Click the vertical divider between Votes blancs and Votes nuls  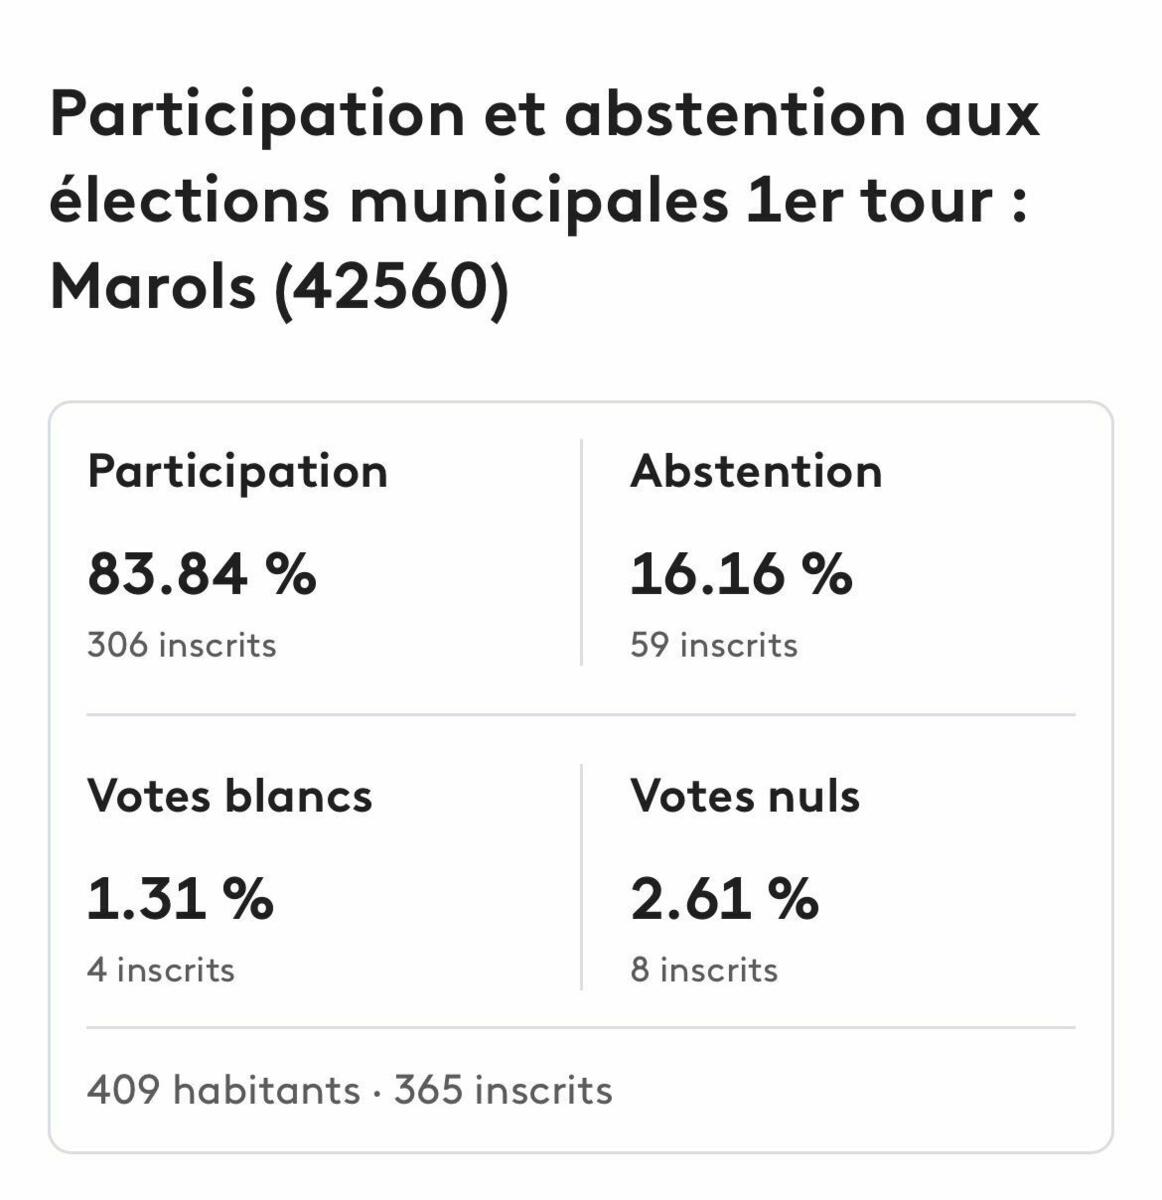coord(581,877)
